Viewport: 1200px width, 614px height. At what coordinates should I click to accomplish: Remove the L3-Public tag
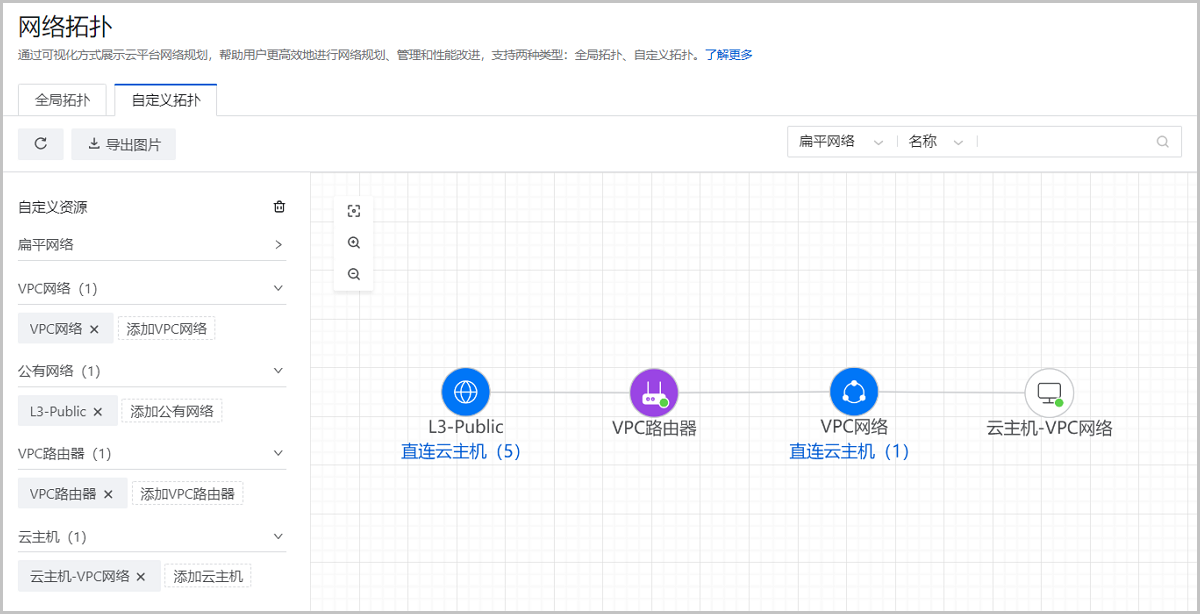point(98,411)
